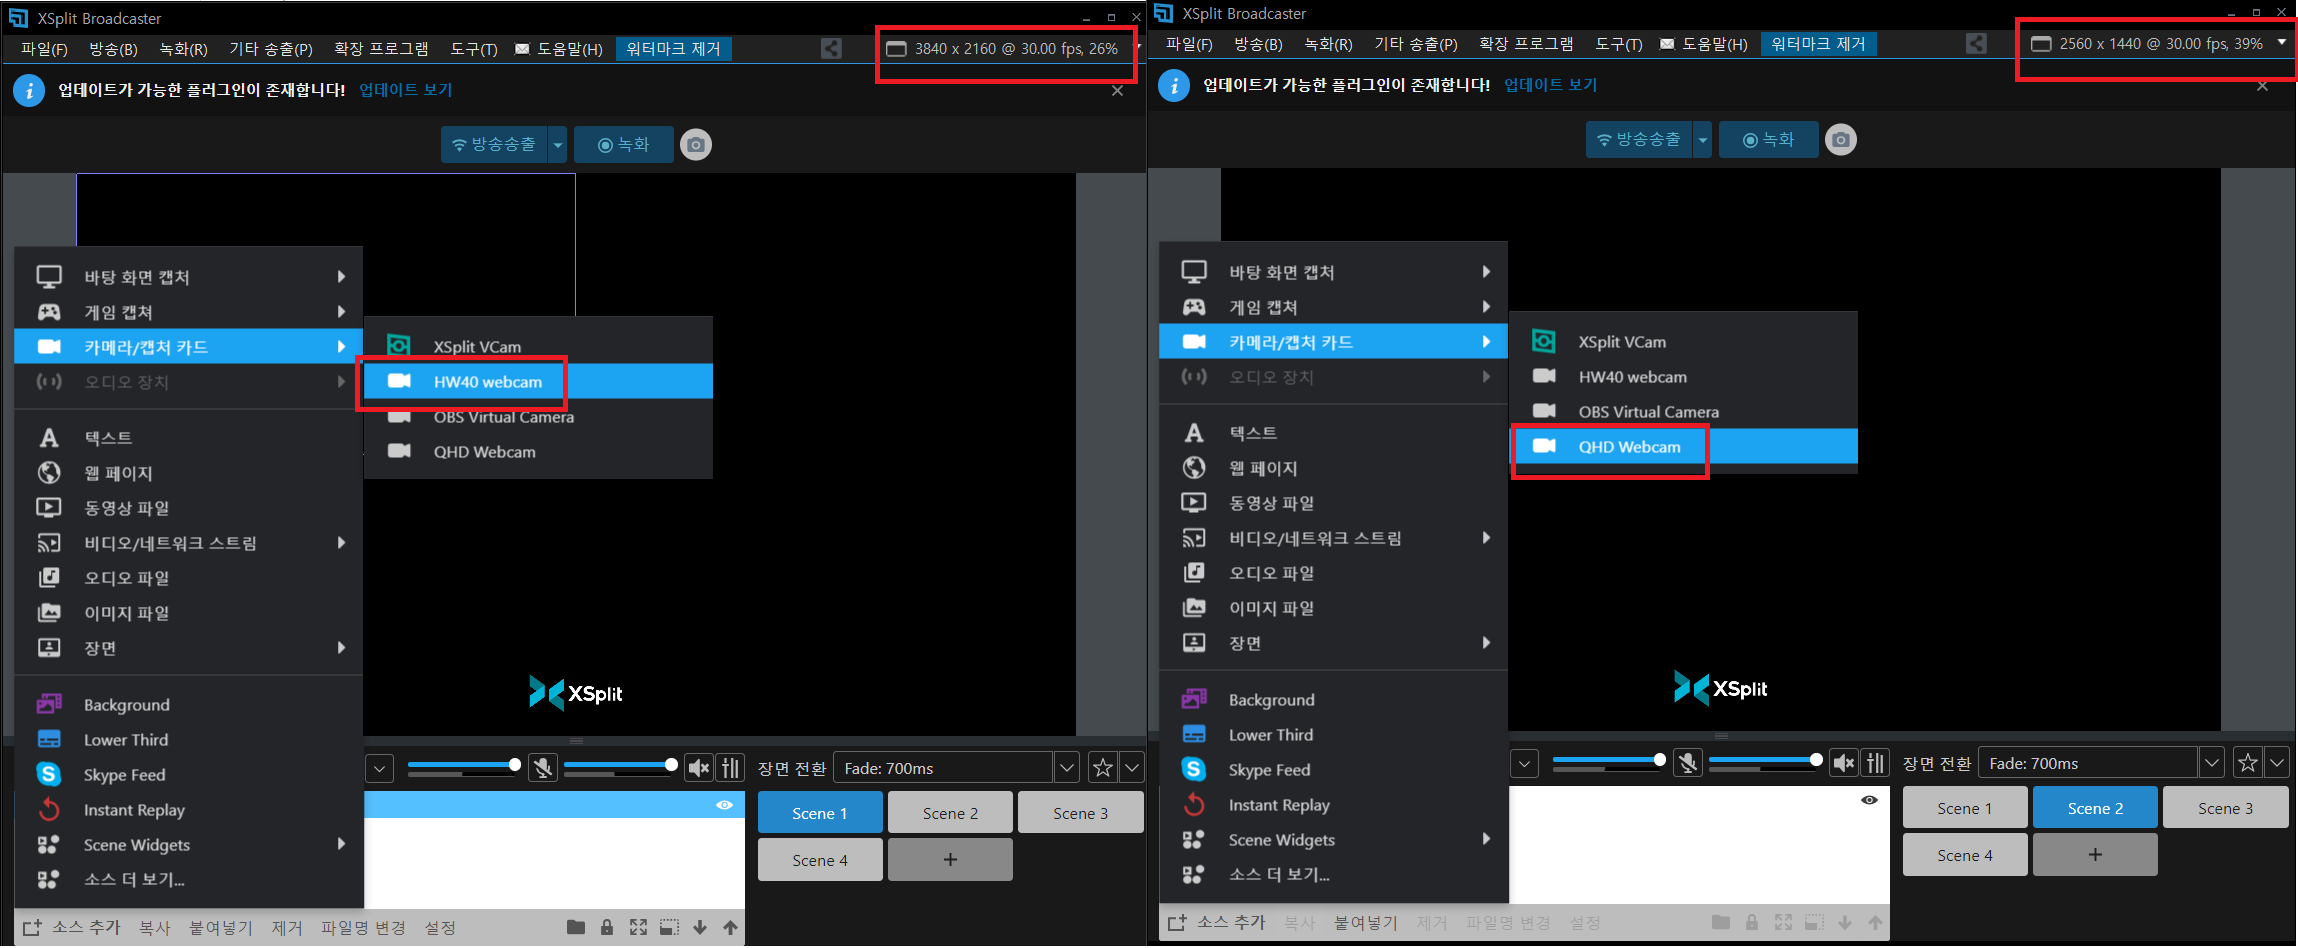
Task: Start 녹화 recording in right window
Action: [1768, 140]
